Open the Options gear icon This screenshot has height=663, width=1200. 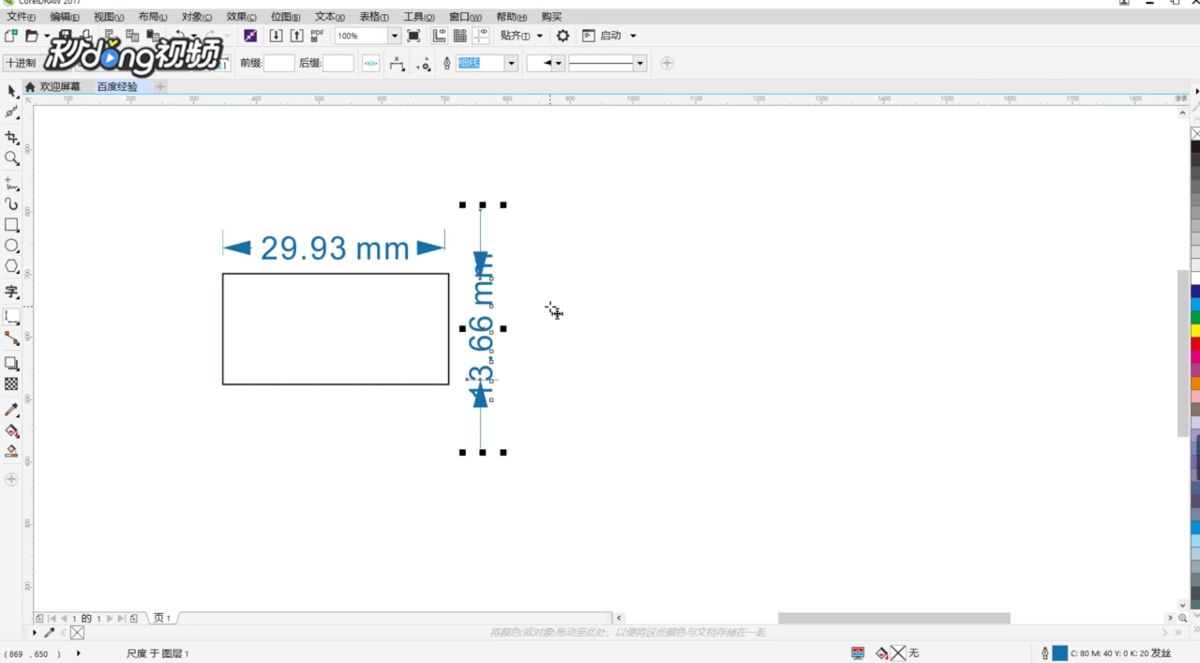click(563, 36)
